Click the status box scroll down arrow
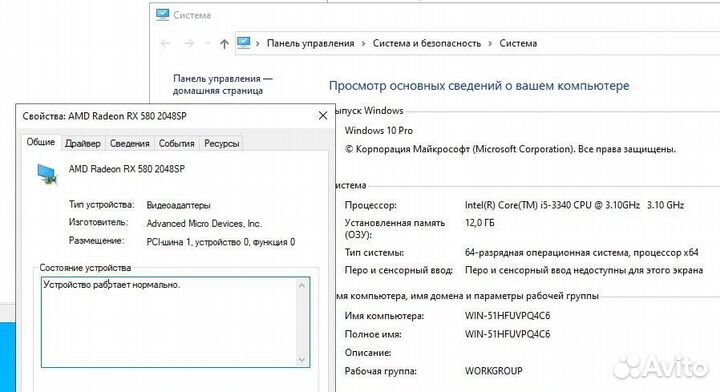Image resolution: width=720 pixels, height=392 pixels. tap(302, 359)
